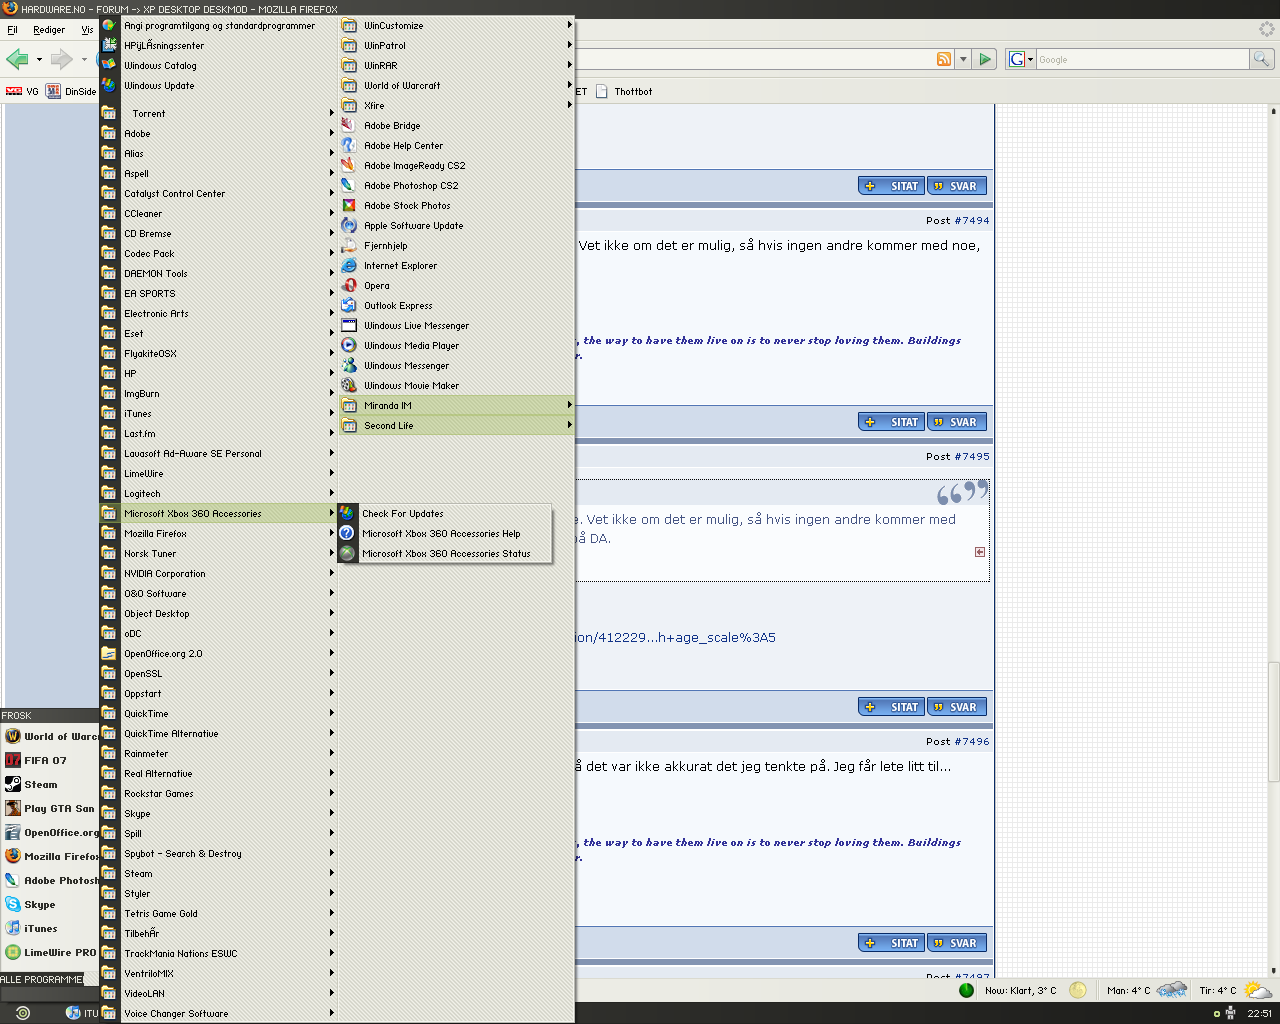Screen dimensions: 1280x1024
Task: Expand the OpenOffice.org 2.0 folder
Action: 218,654
